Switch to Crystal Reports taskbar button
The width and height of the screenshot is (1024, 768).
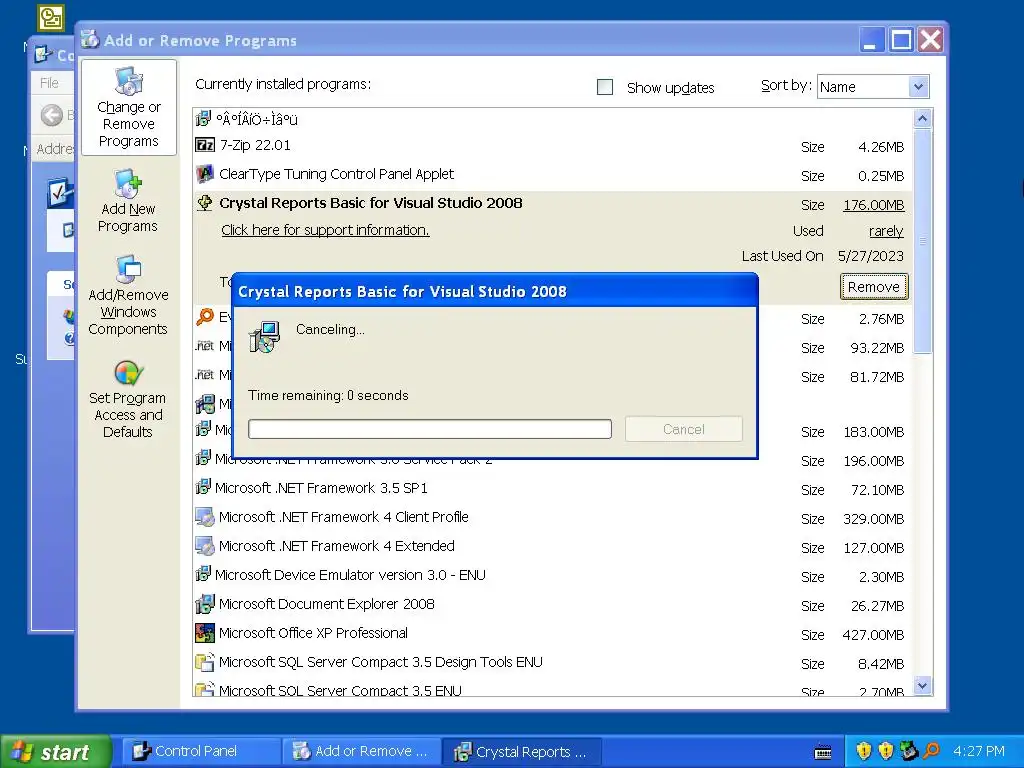pos(521,752)
